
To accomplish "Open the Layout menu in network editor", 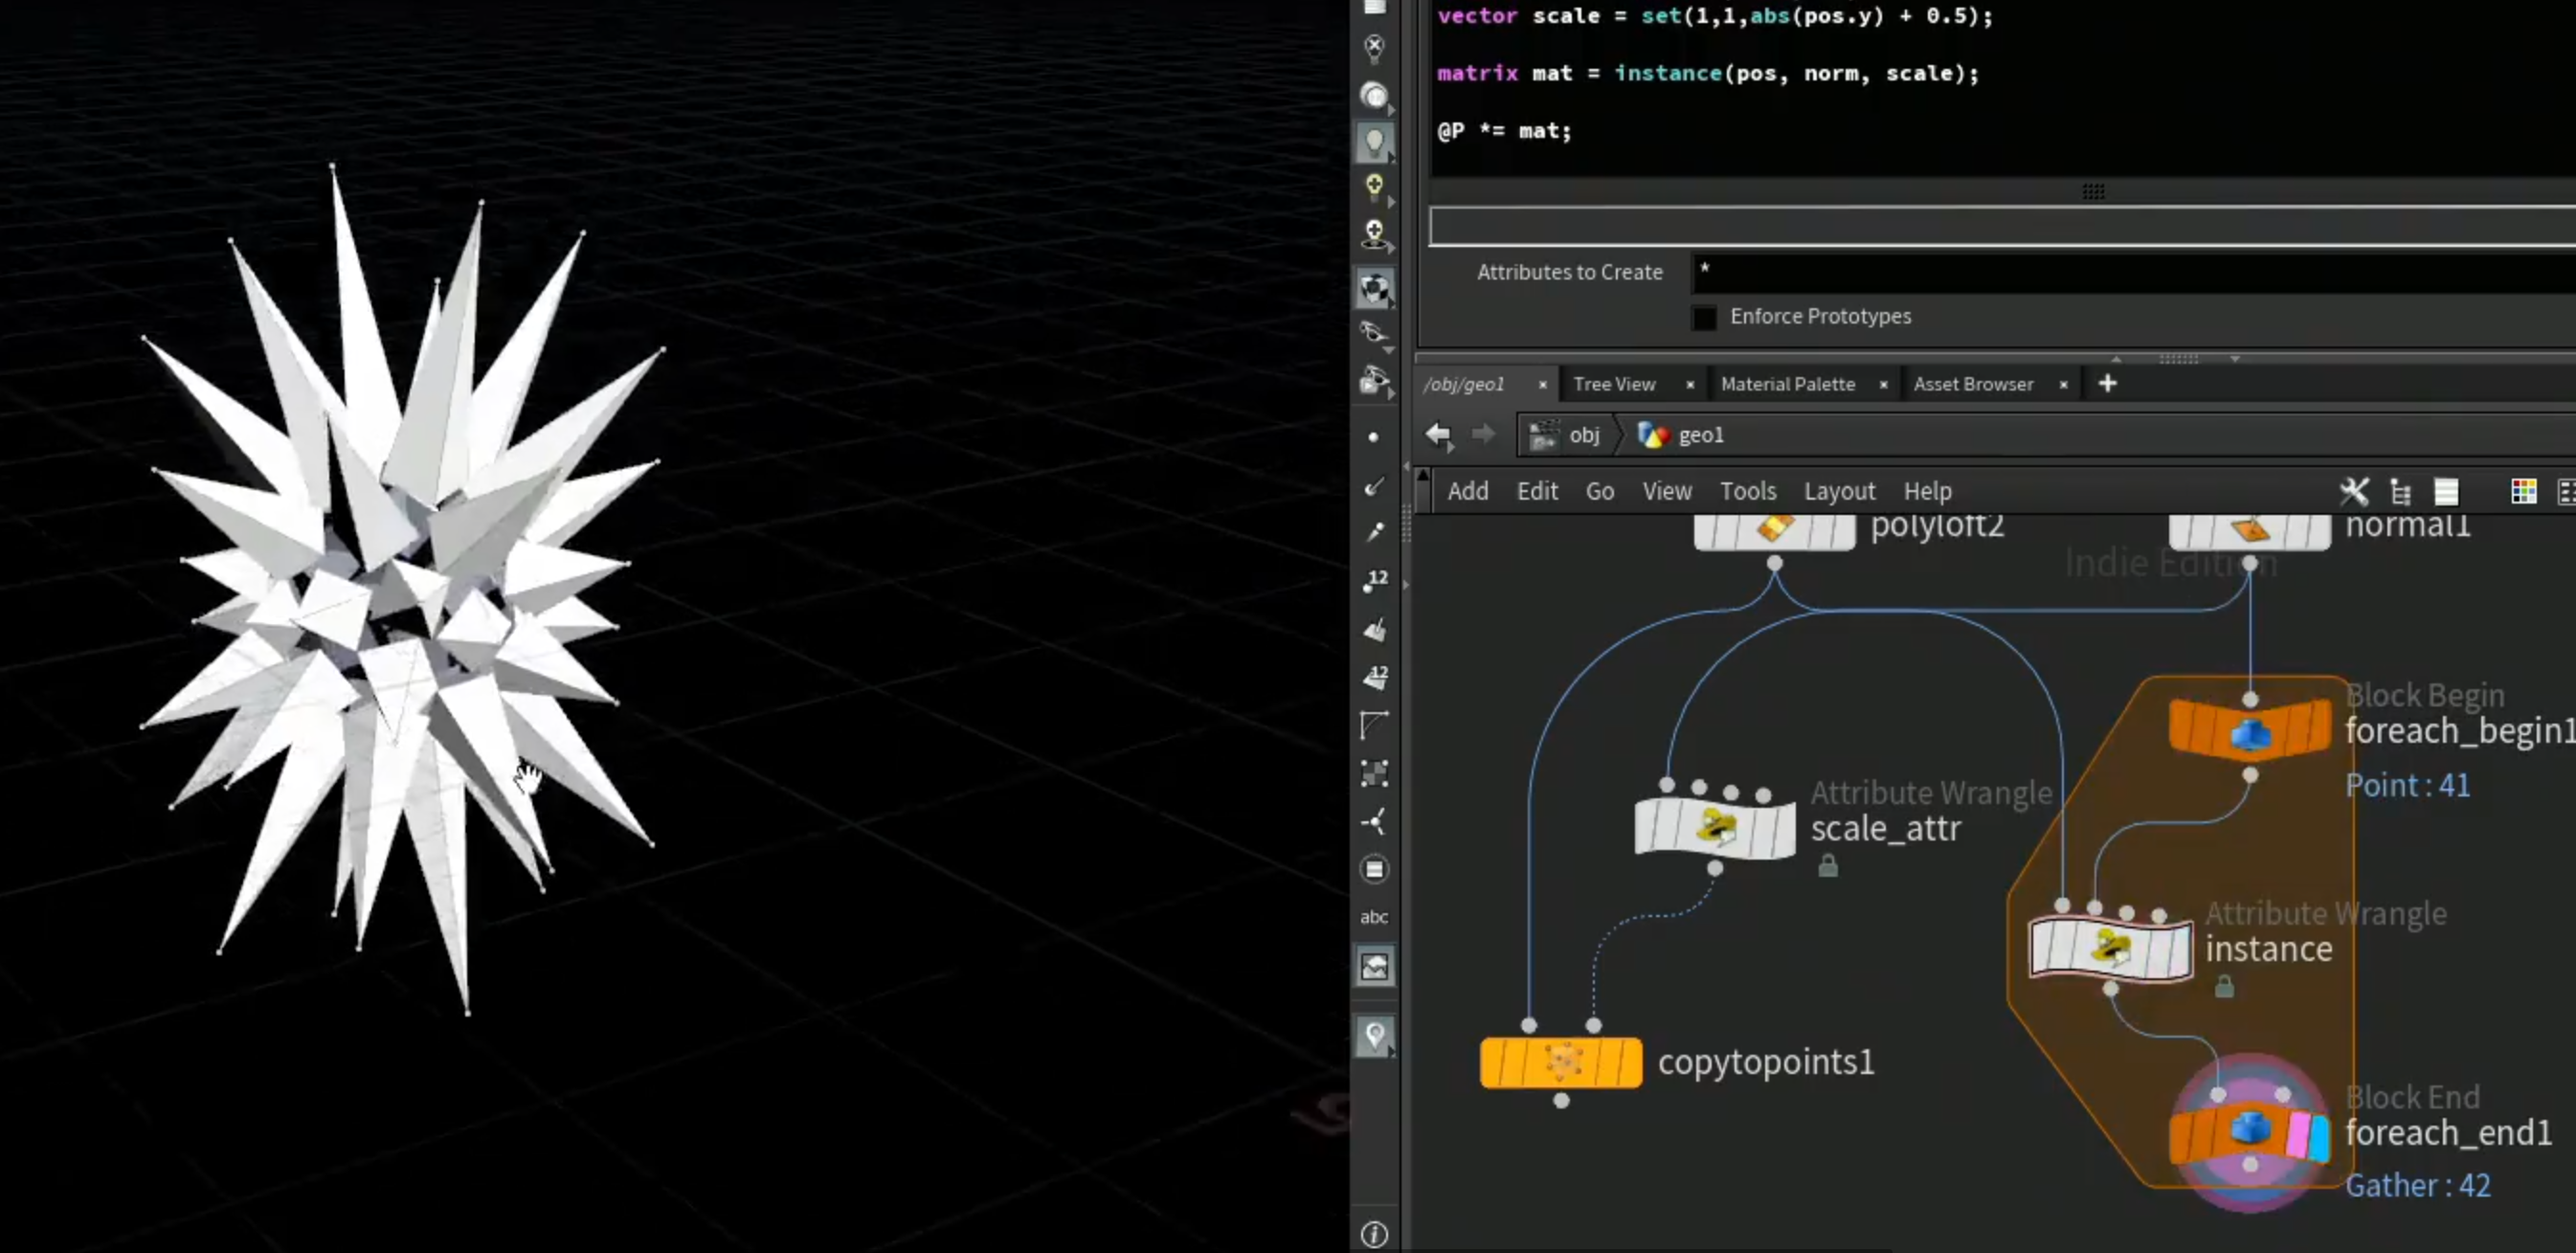I will (x=1839, y=491).
